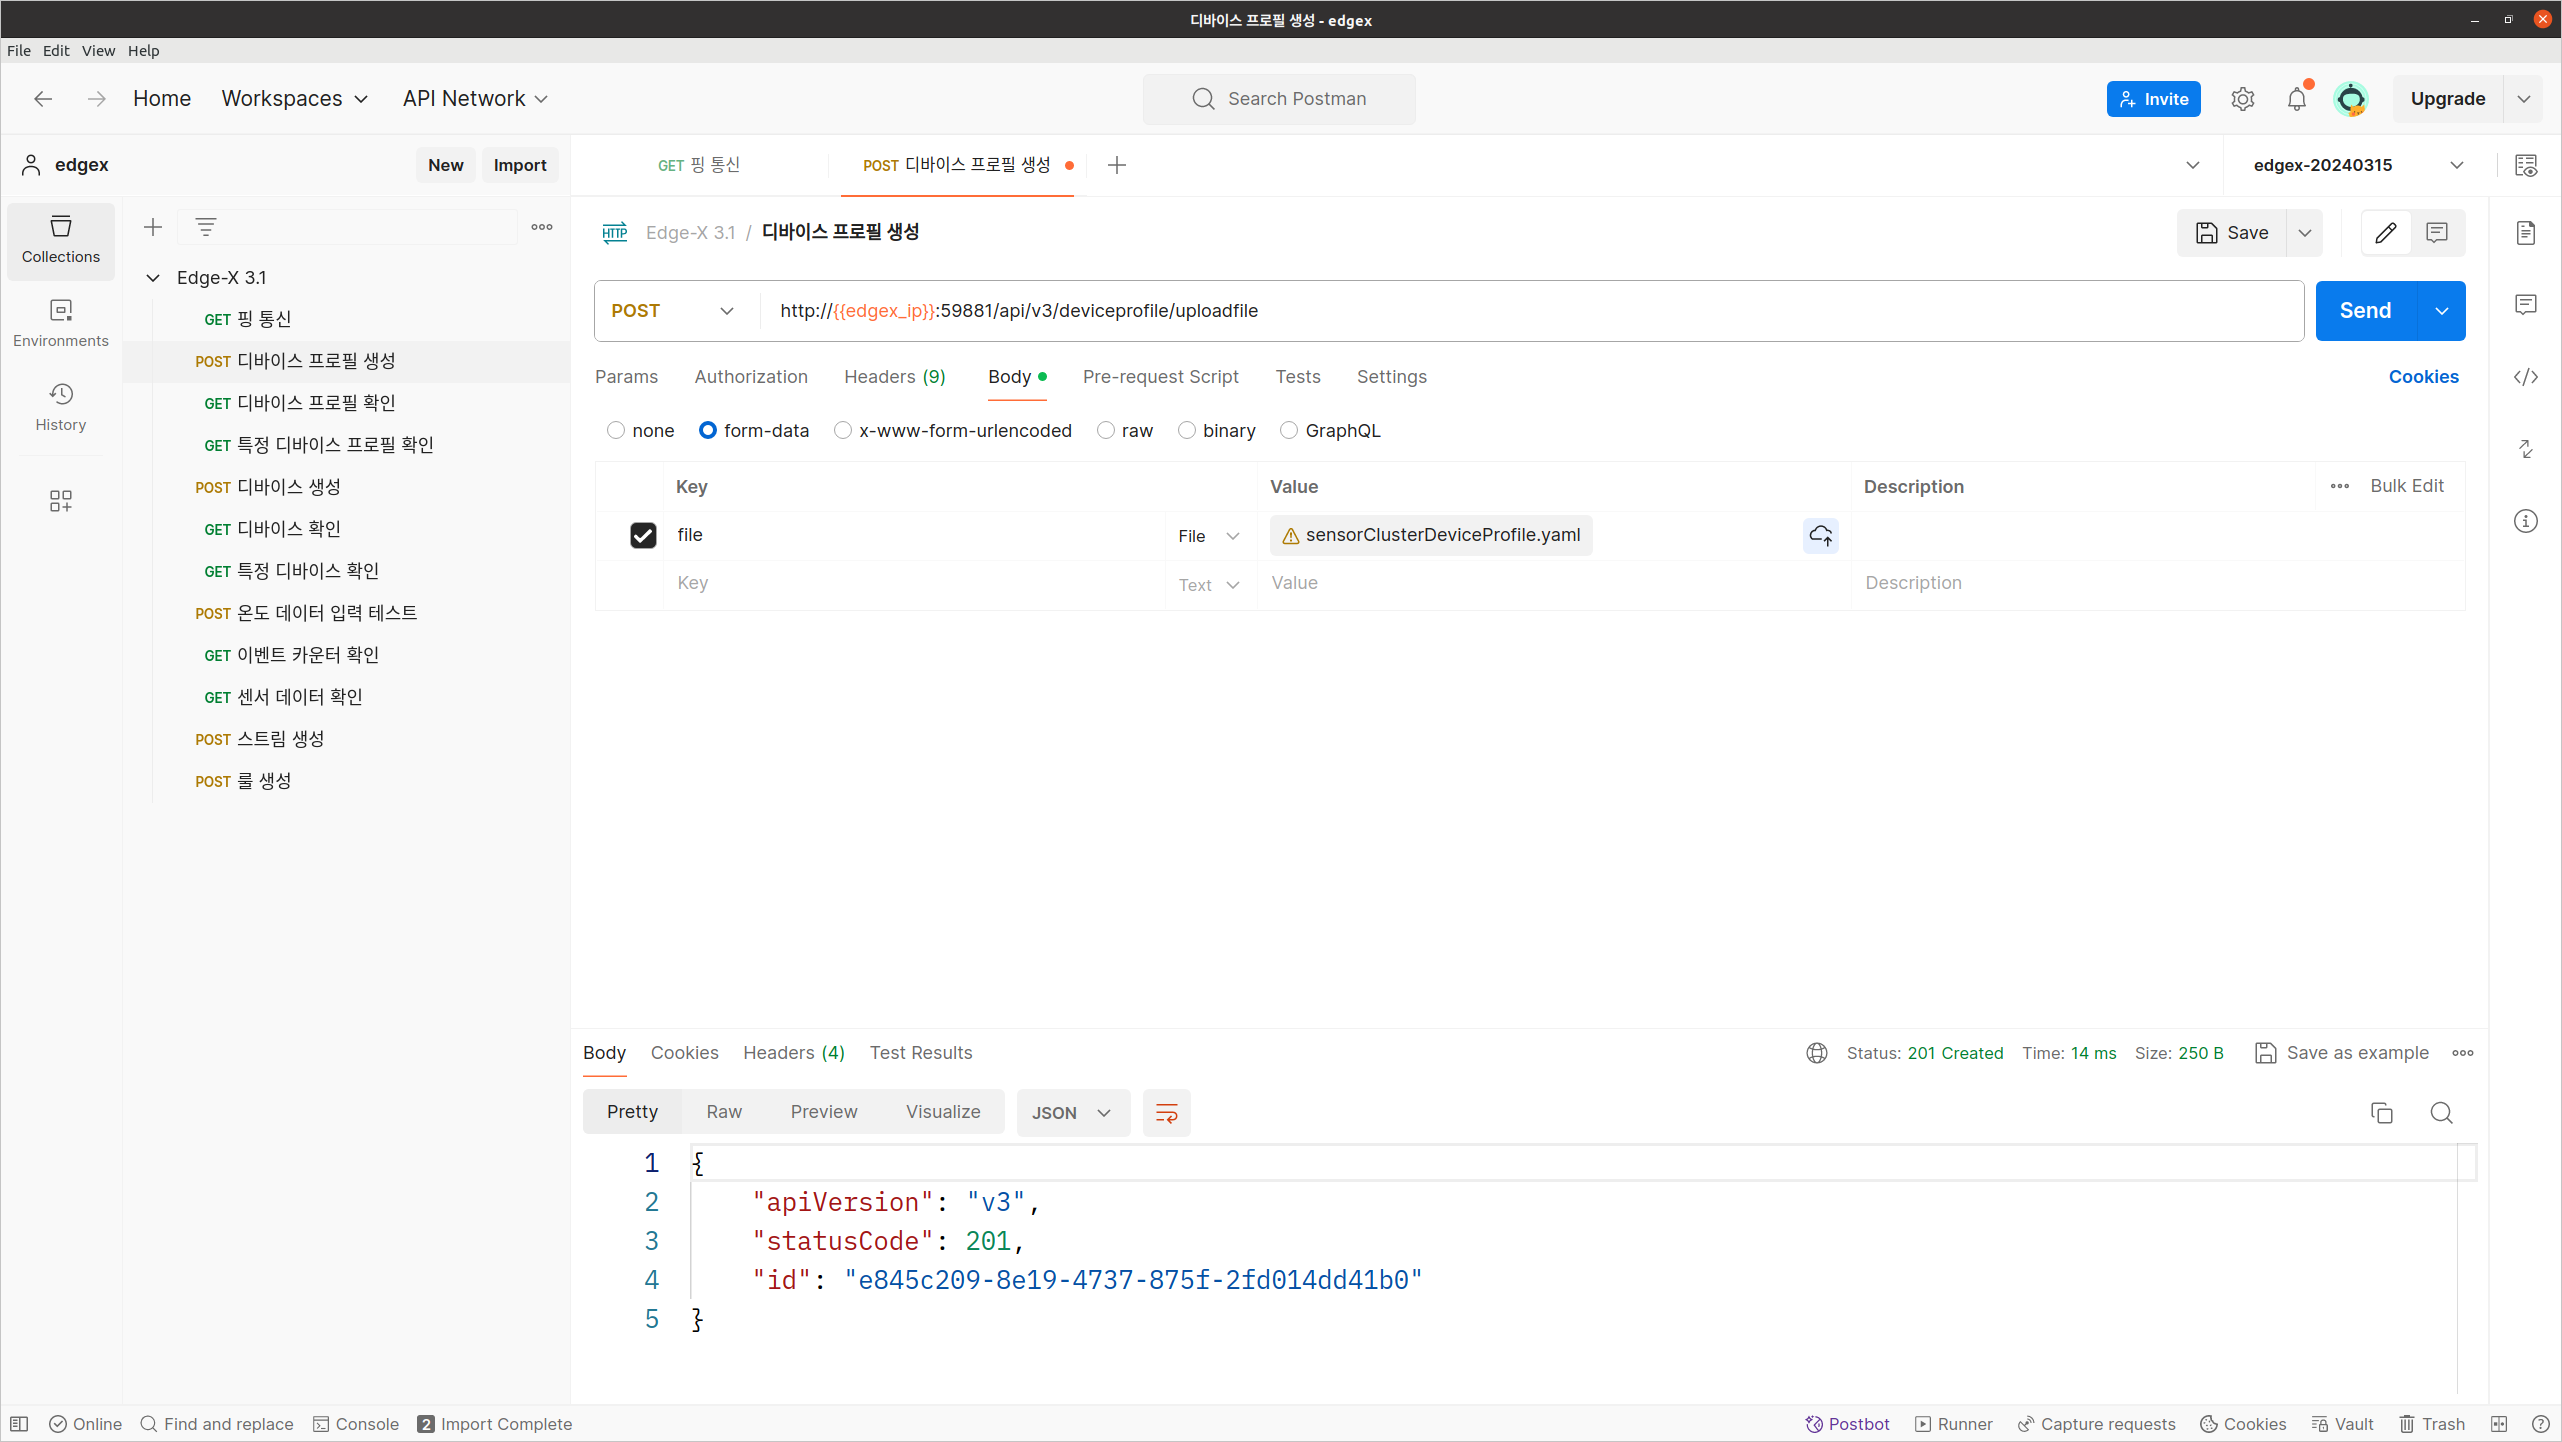Go forward with the right arrow
2562x1442 pixels.
point(96,99)
